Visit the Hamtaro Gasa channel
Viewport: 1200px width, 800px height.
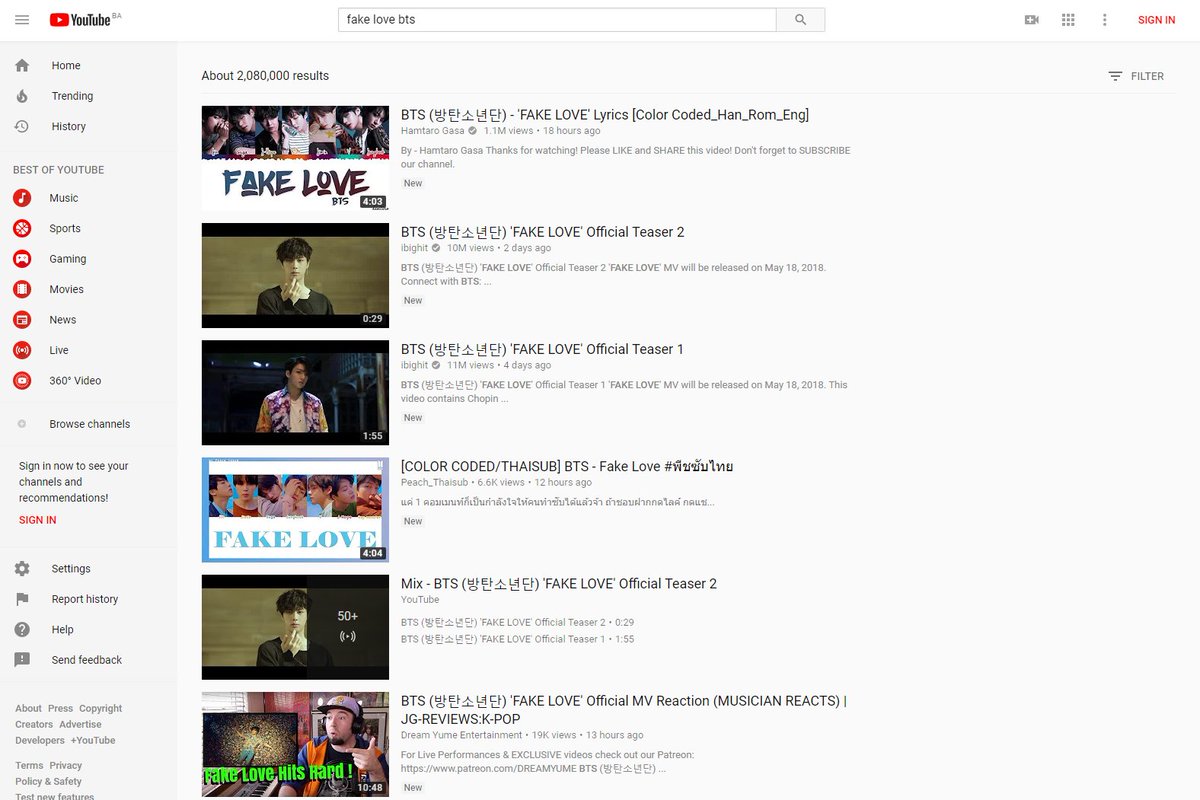click(433, 131)
